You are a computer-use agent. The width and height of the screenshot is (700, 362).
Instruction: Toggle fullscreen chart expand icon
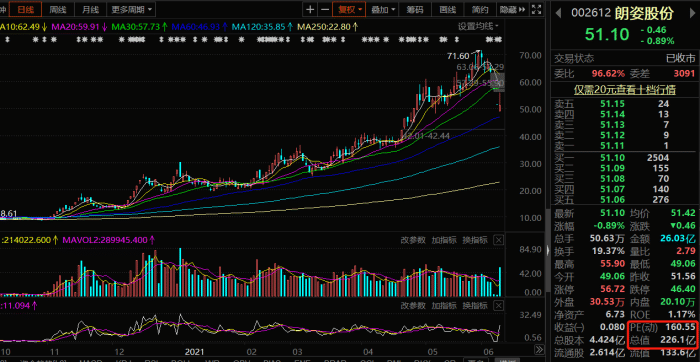coord(537,9)
